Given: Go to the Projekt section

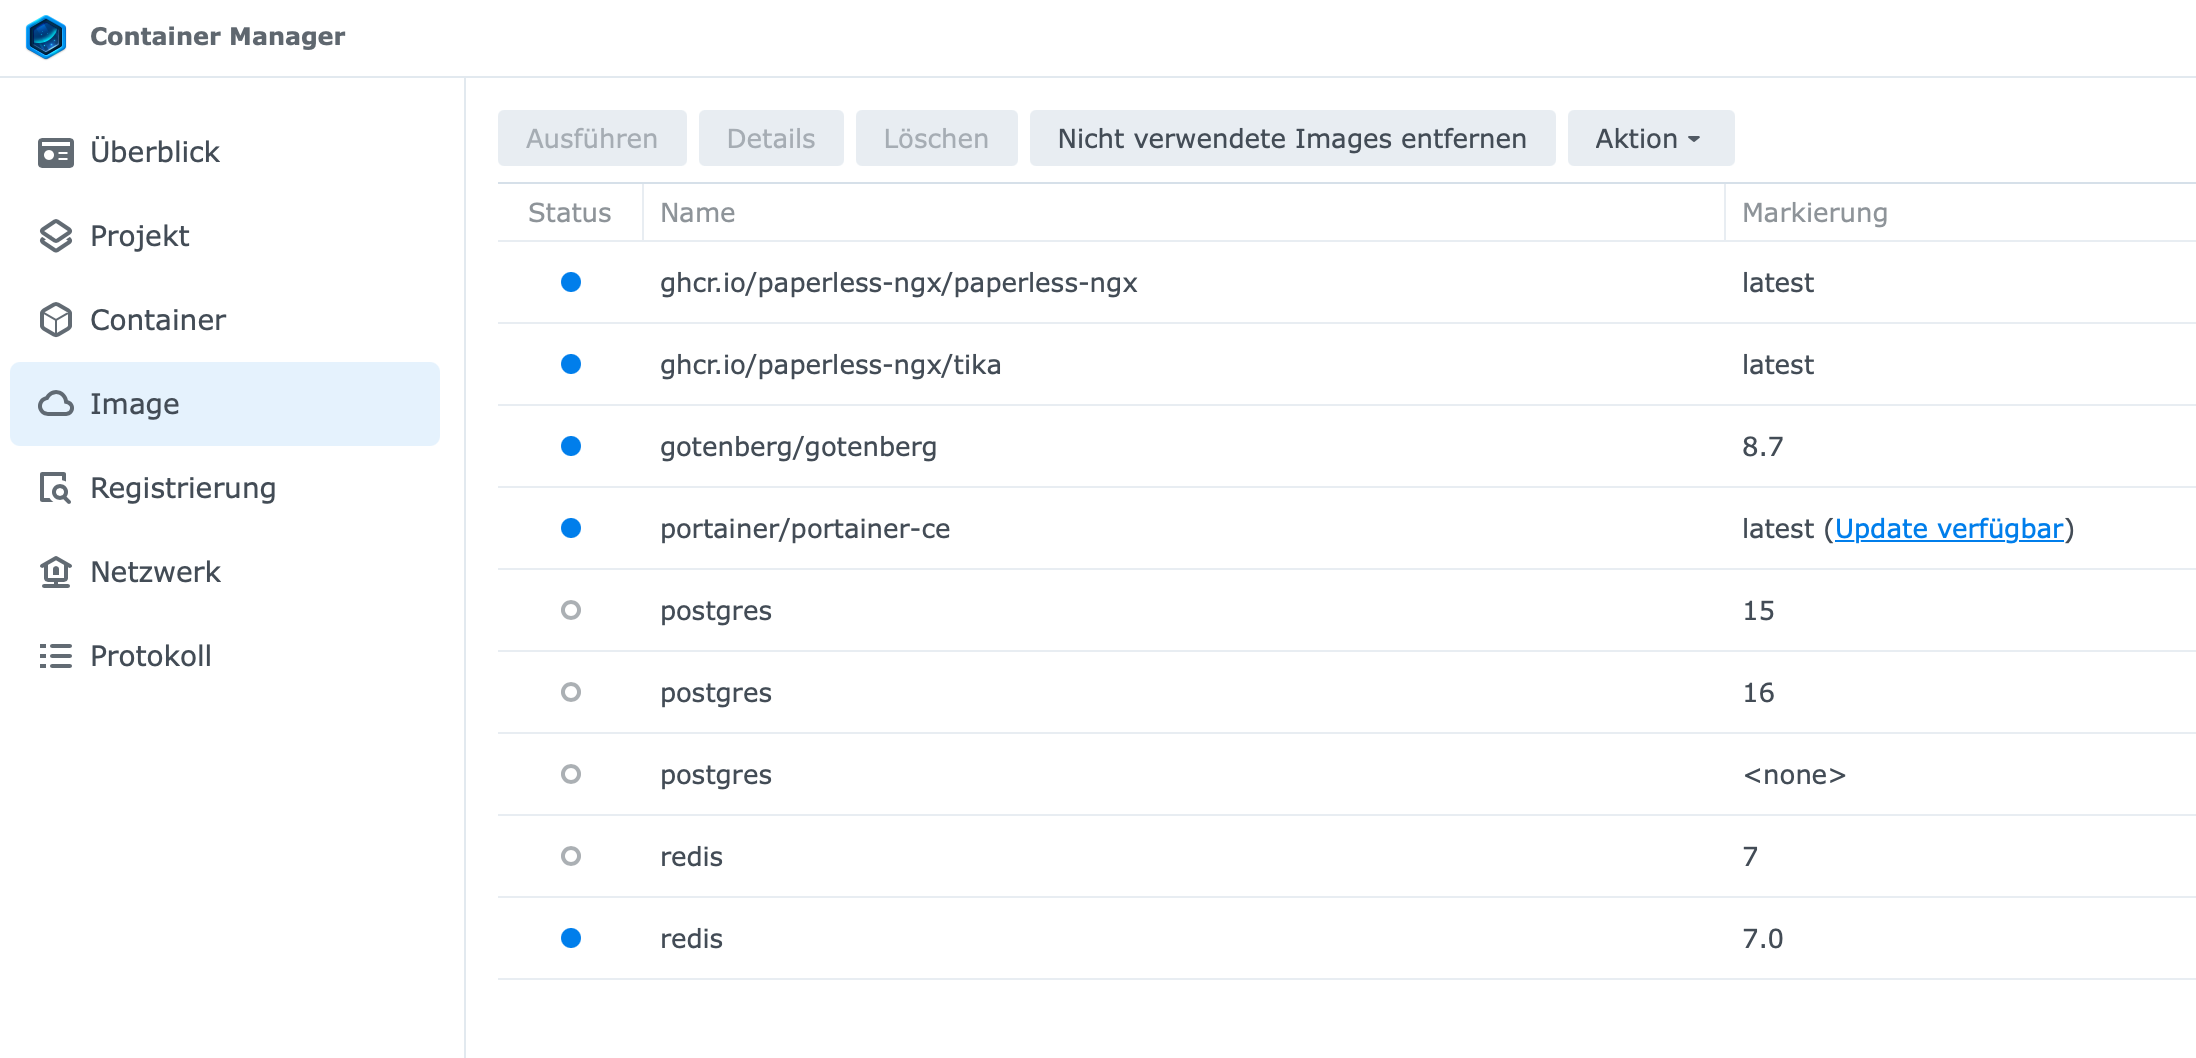Looking at the screenshot, I should coord(225,236).
